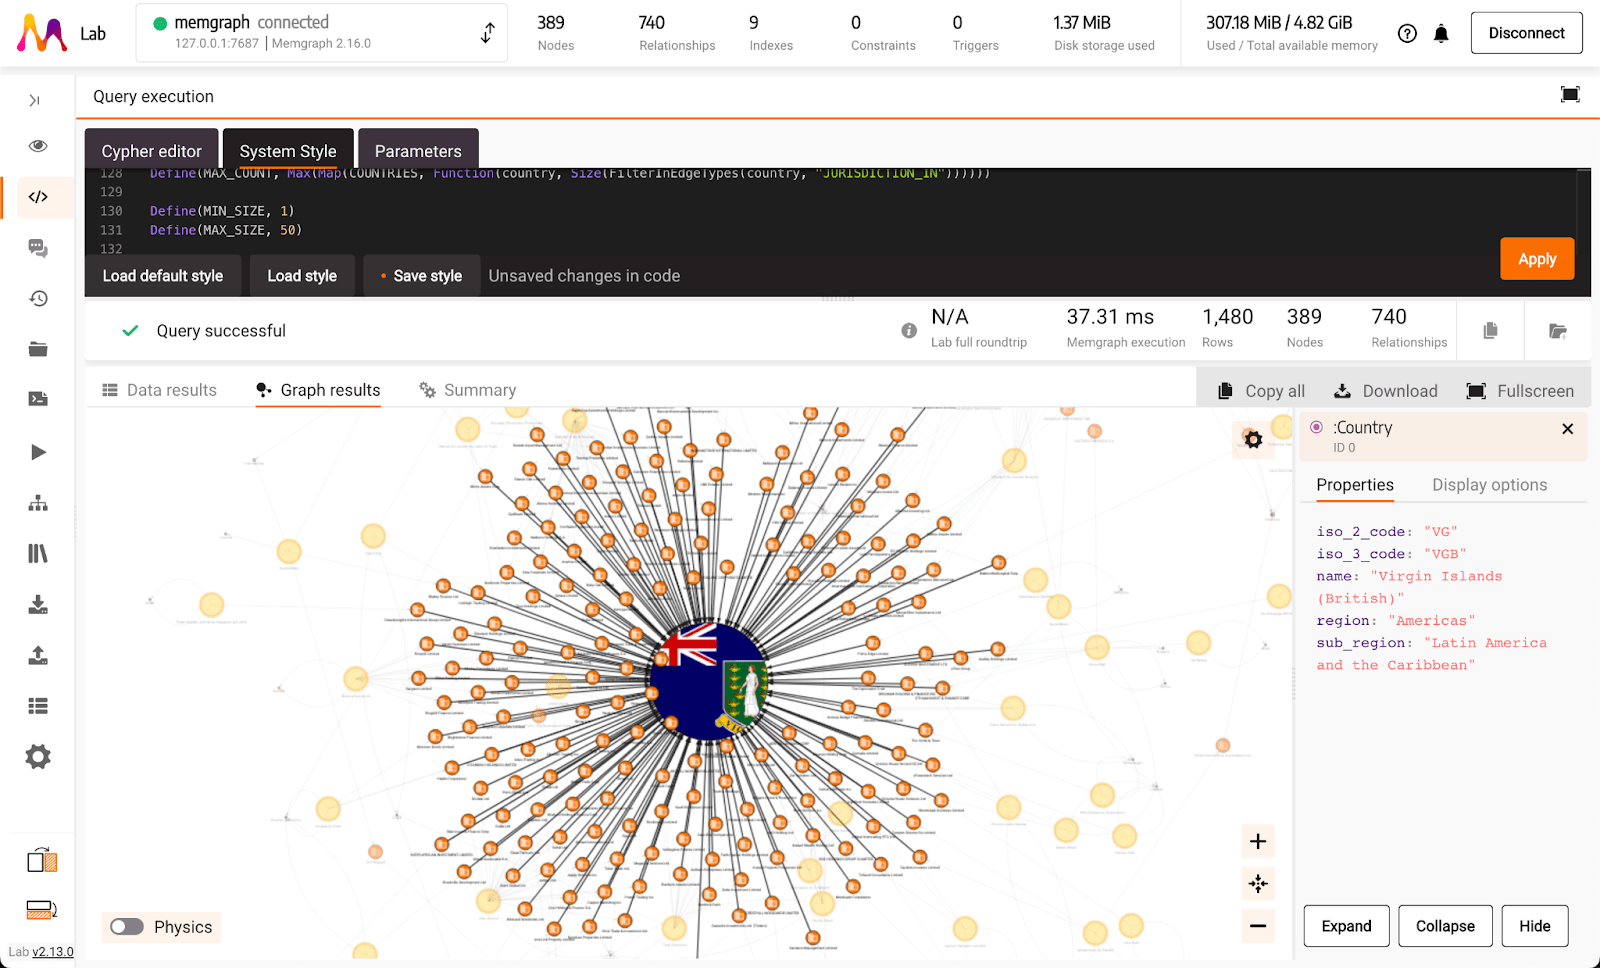Viewport: 1600px width, 968px height.
Task: Enable the Physics simulation toggle
Action: [126, 927]
